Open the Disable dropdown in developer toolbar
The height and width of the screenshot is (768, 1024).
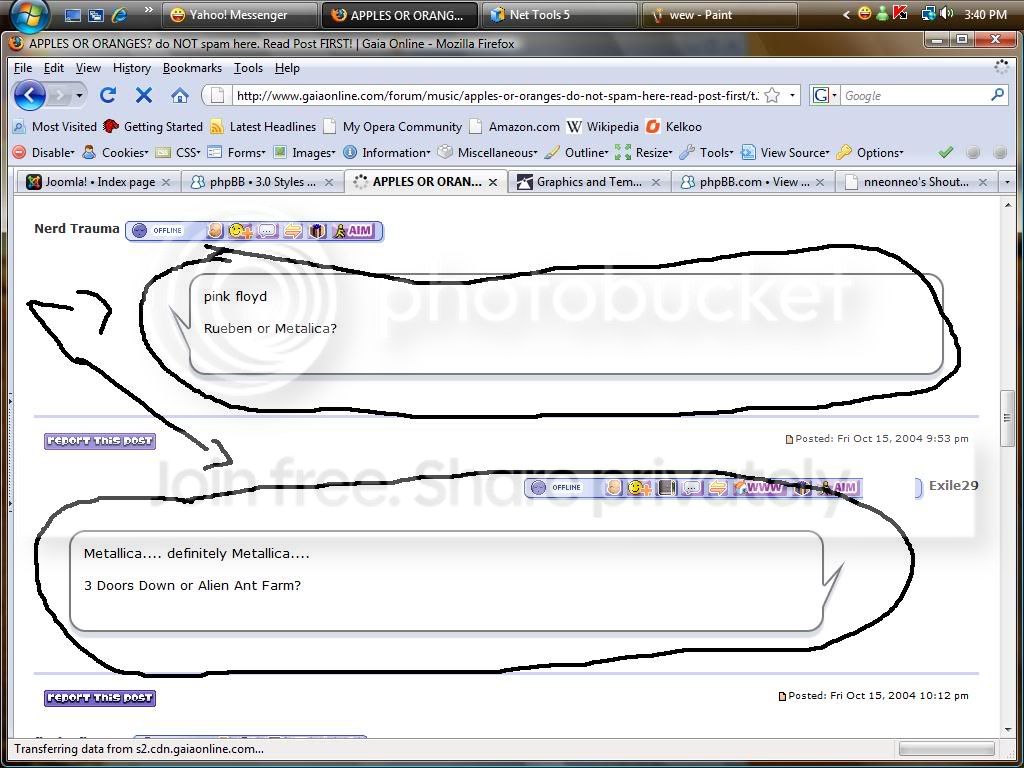pos(44,153)
